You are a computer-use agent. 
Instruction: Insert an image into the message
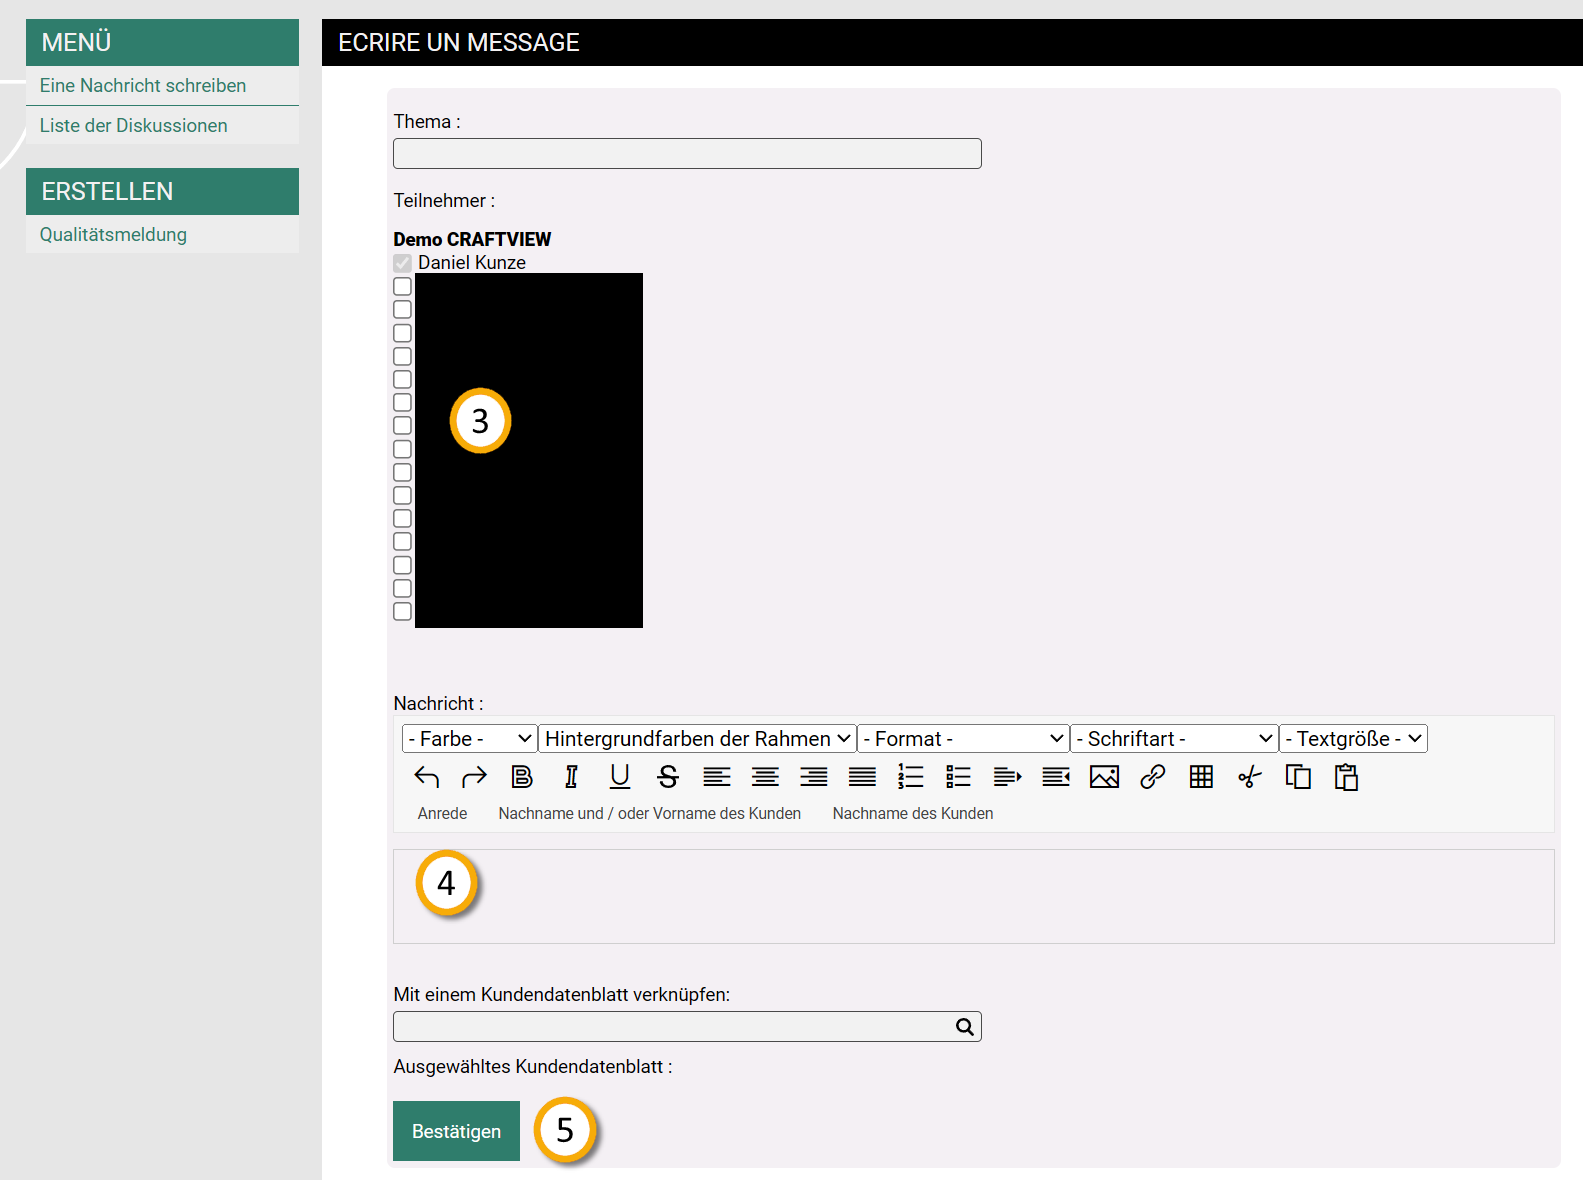pos(1104,777)
